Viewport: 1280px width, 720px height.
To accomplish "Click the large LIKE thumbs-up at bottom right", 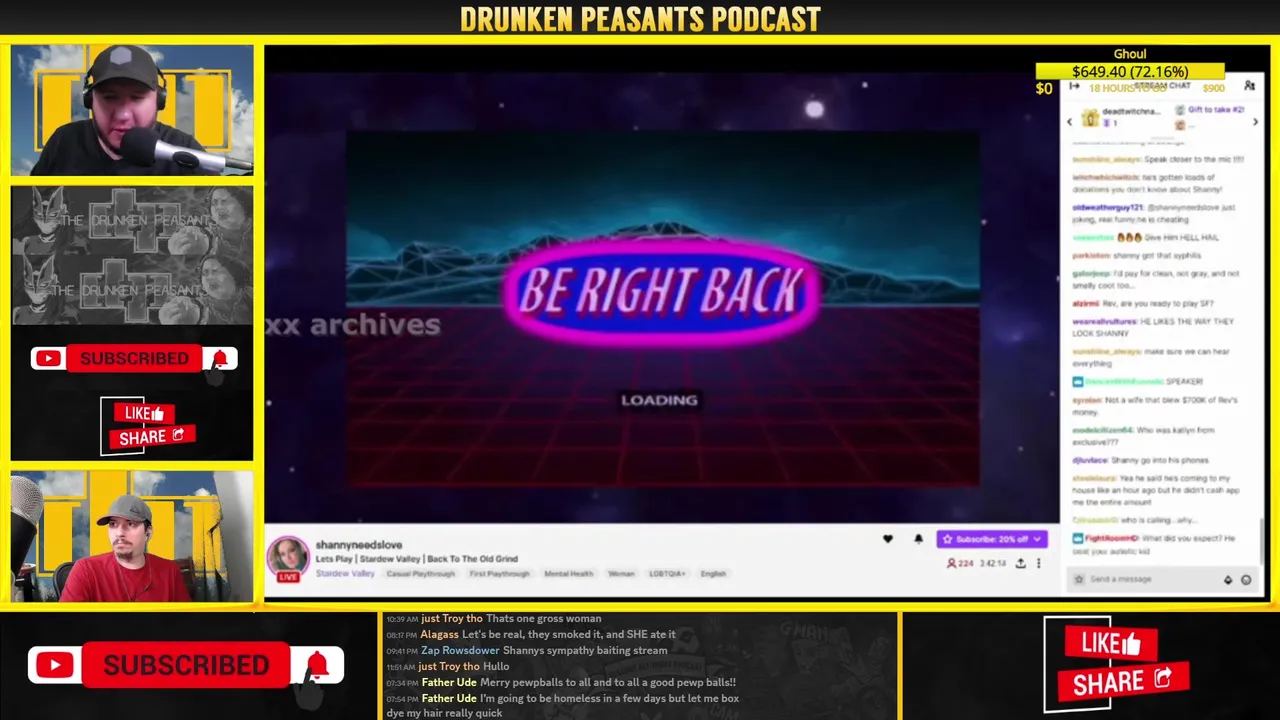I will coord(1109,645).
